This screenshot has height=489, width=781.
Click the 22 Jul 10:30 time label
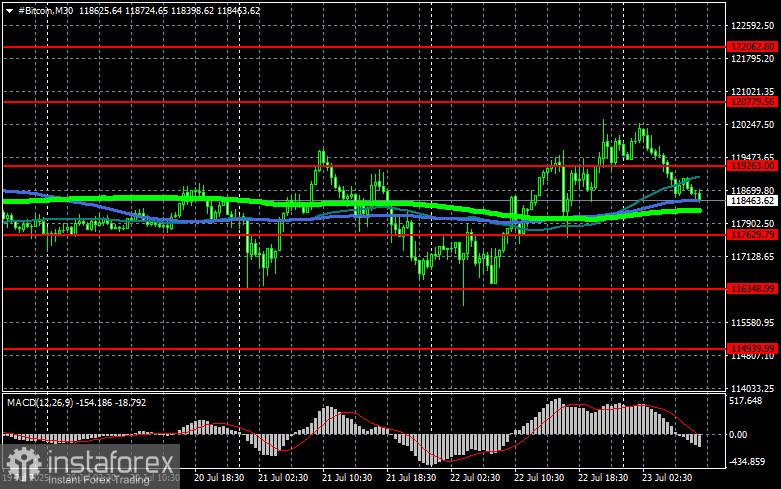[539, 478]
